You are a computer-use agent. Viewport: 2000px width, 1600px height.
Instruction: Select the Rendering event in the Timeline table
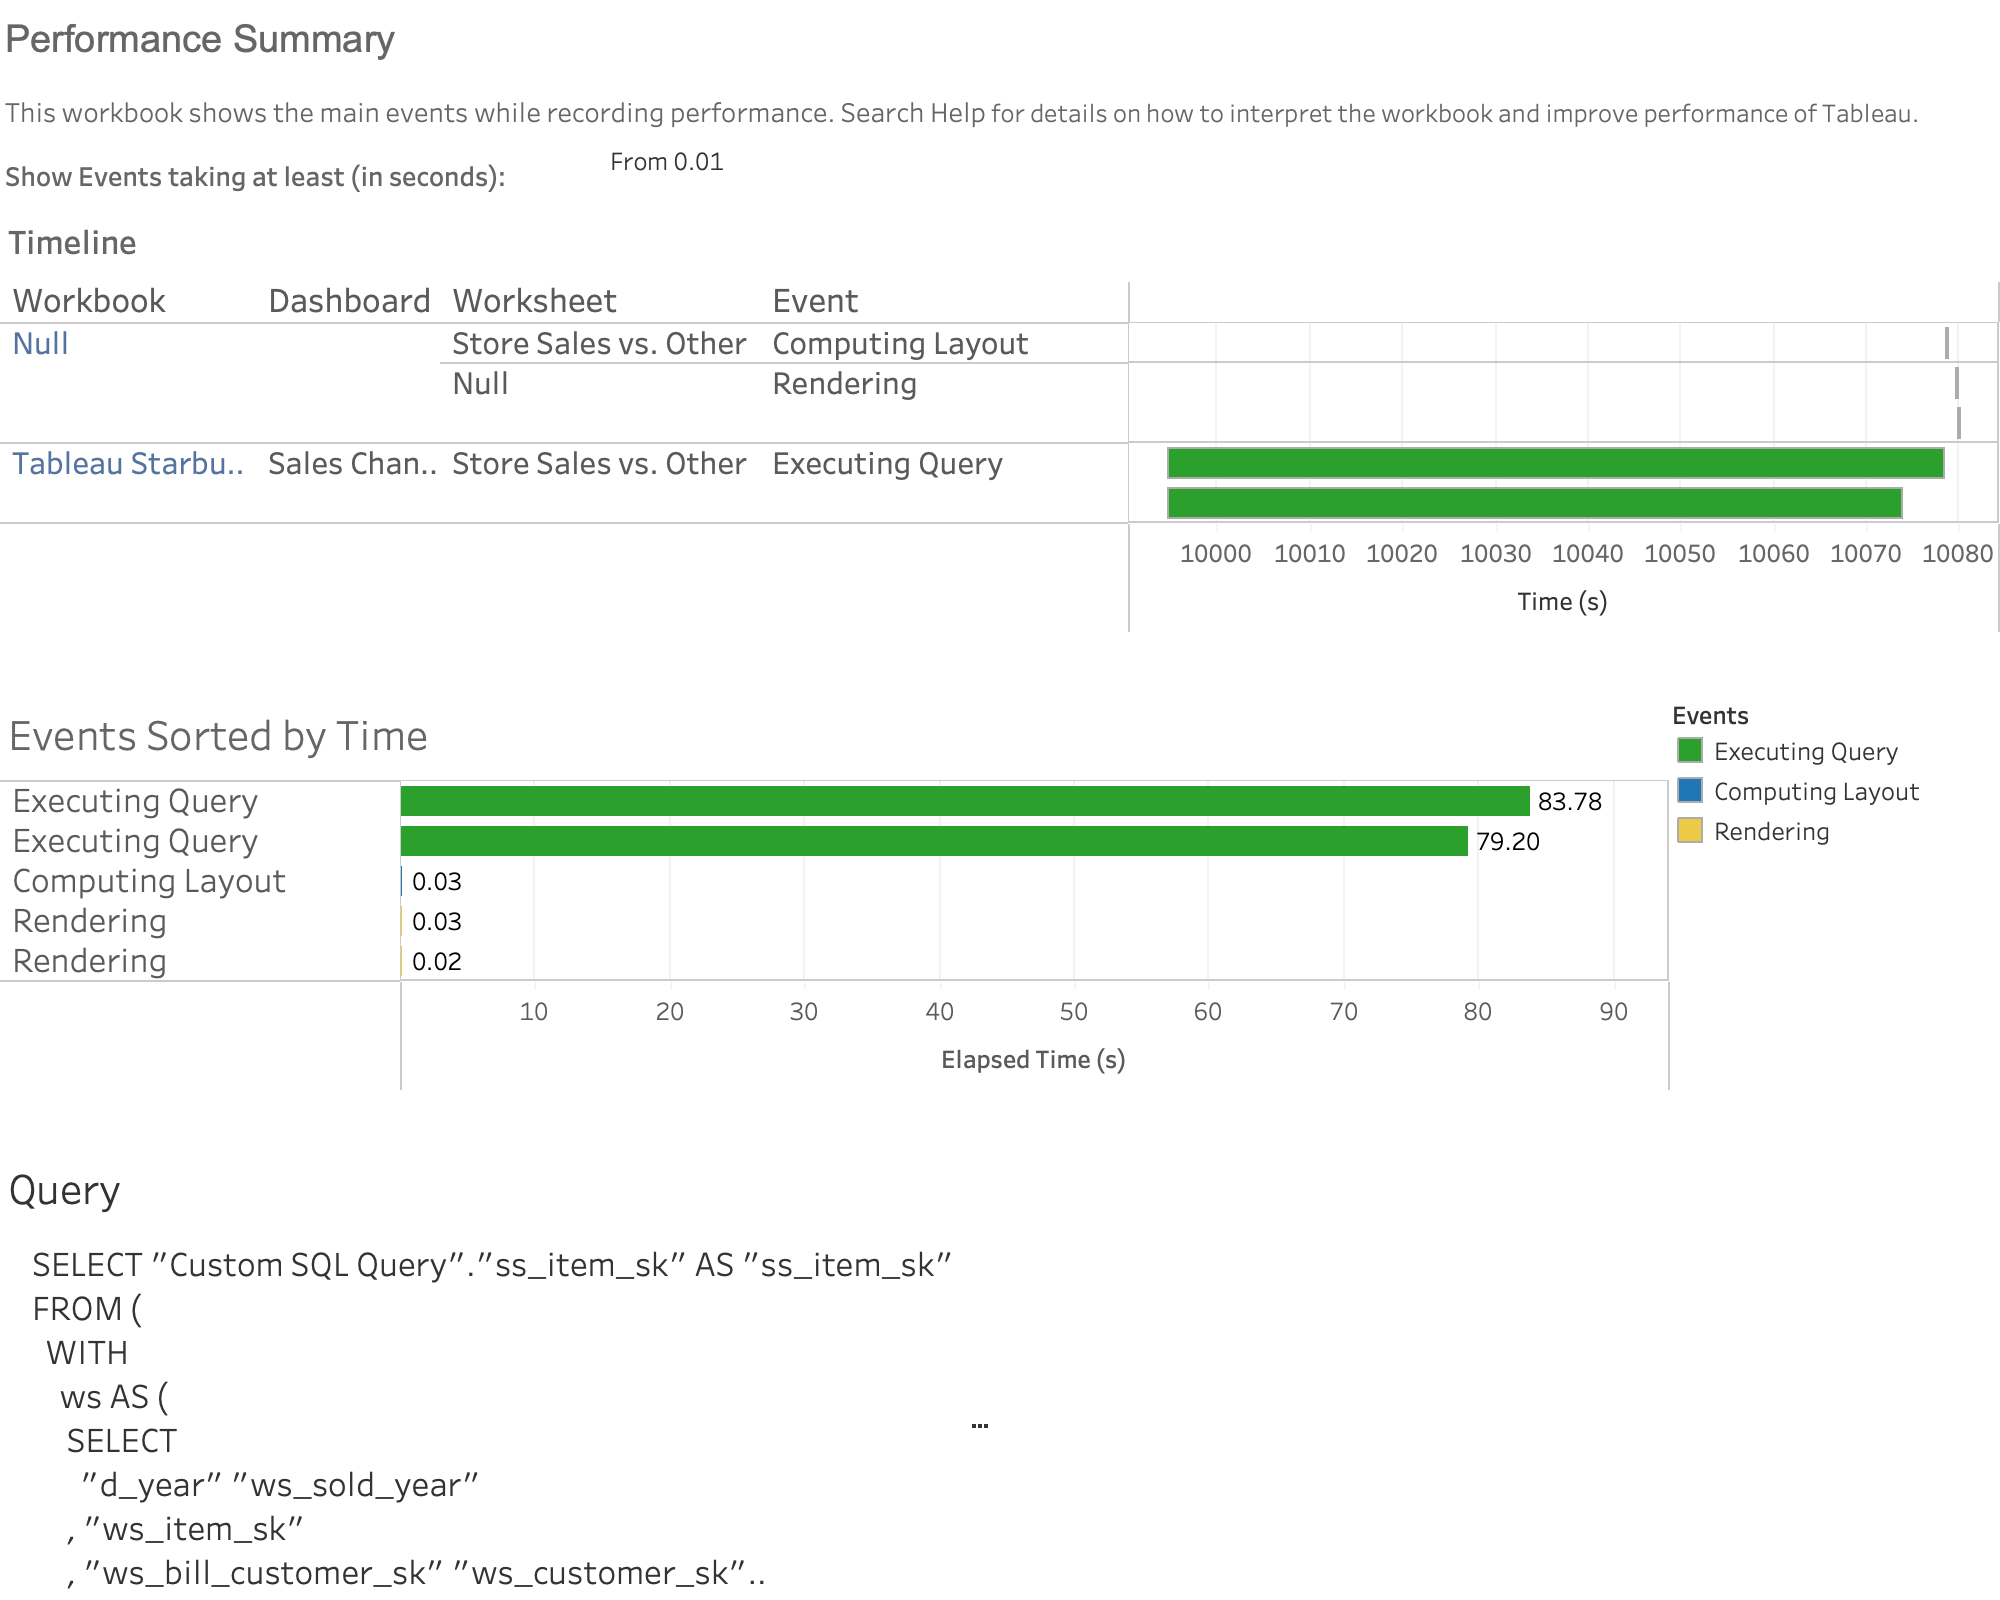pyautogui.click(x=844, y=383)
